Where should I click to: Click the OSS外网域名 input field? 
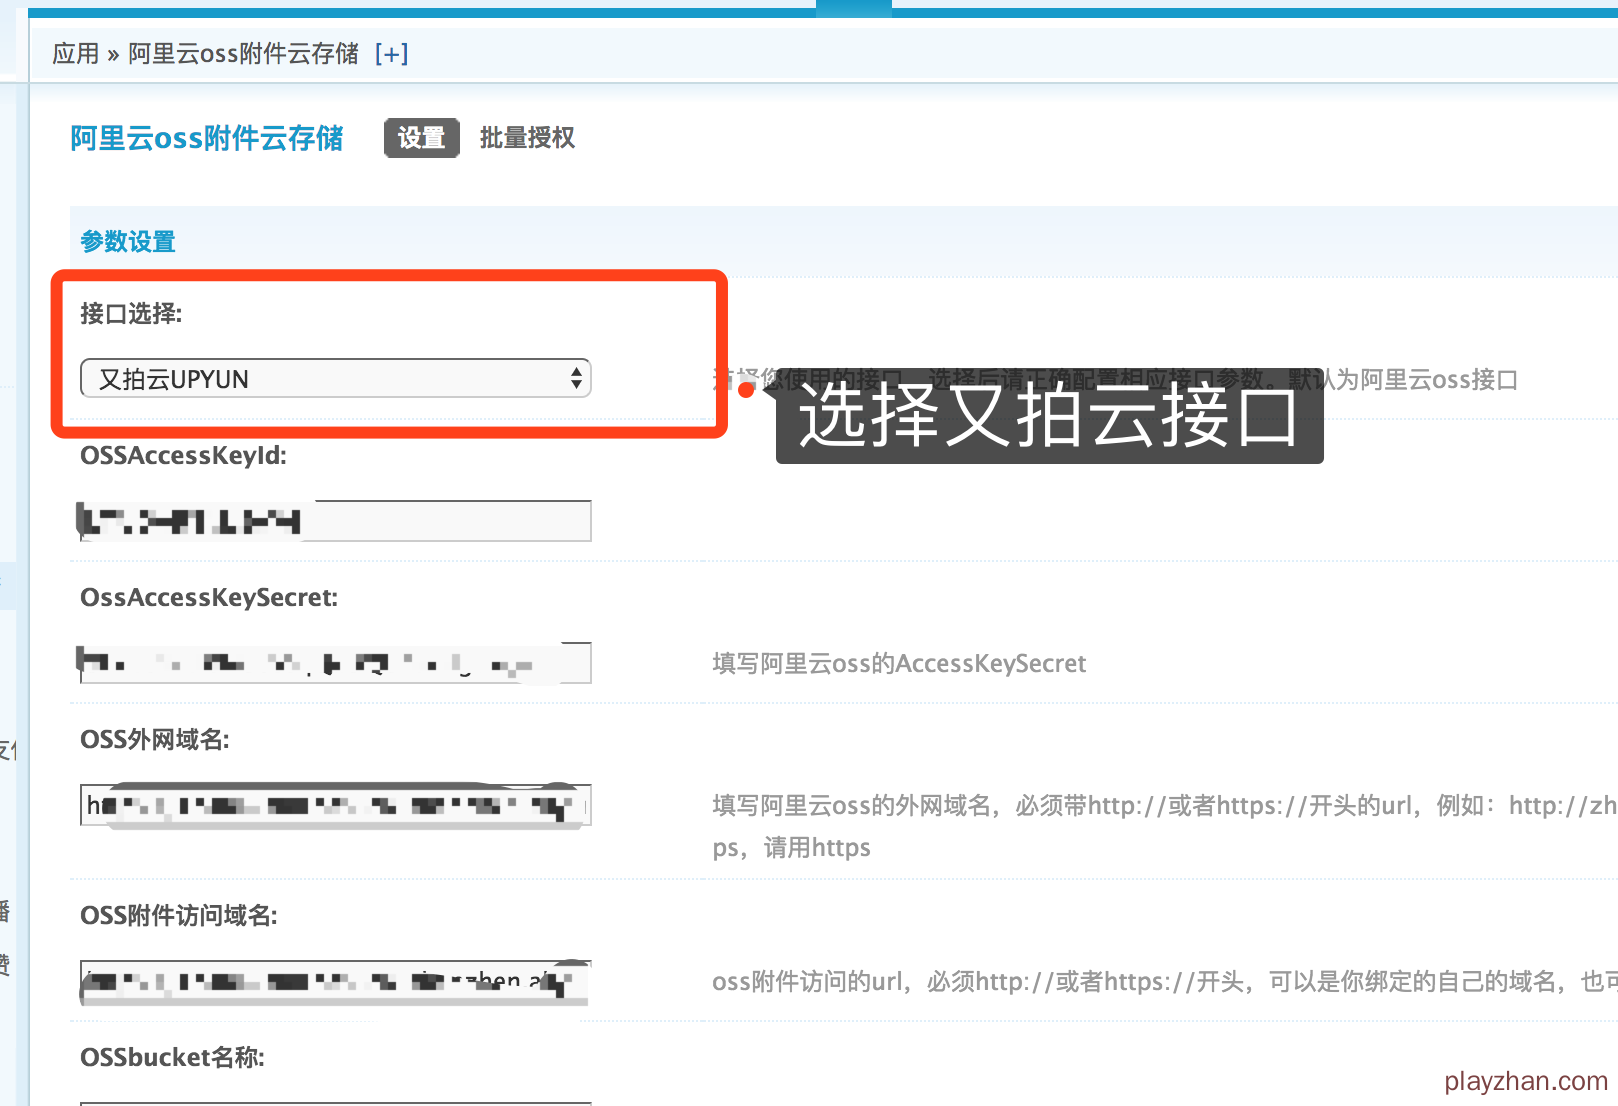(x=335, y=805)
